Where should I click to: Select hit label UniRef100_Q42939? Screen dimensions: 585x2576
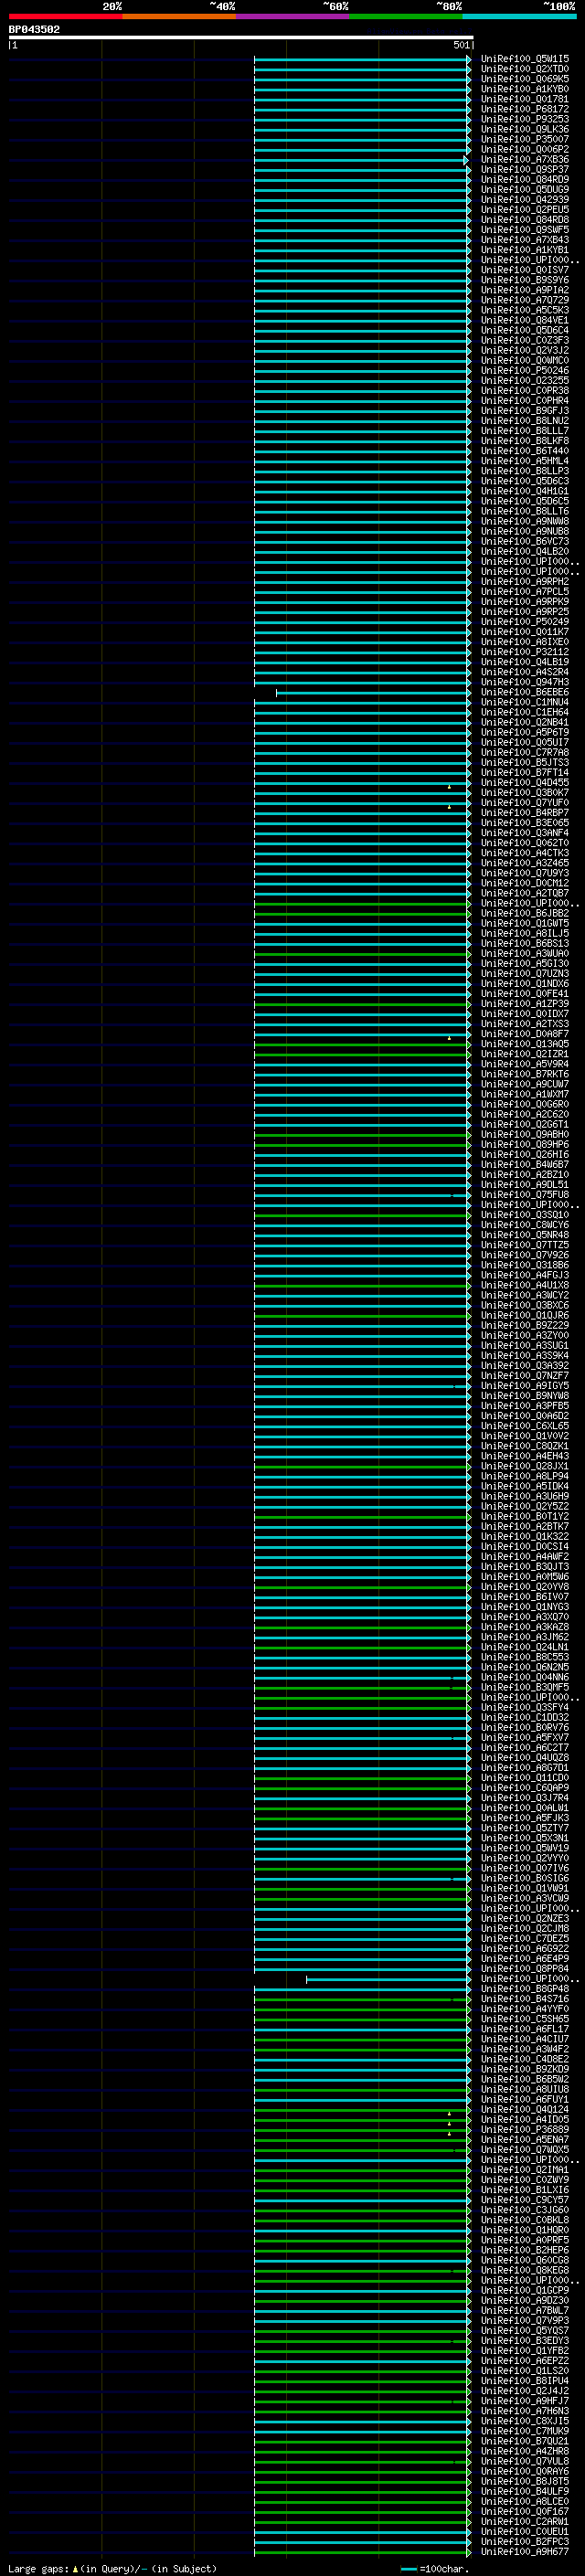coord(525,200)
